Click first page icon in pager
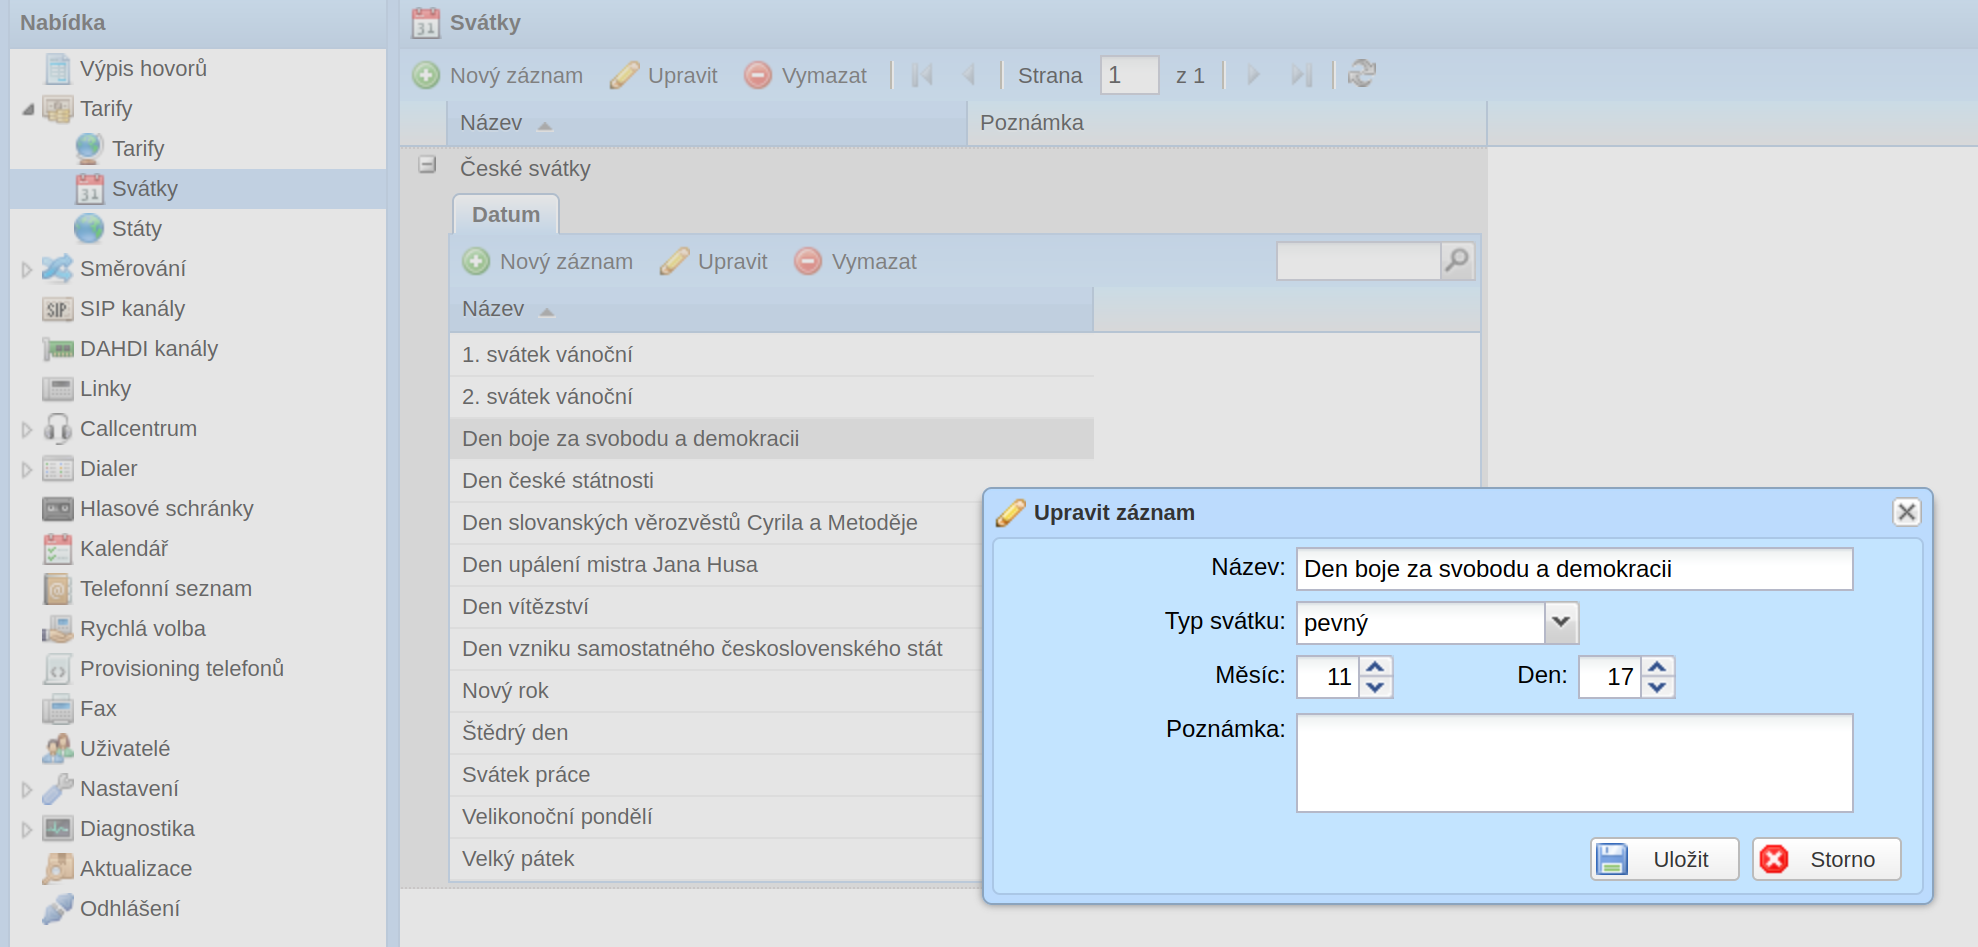 coord(922,75)
